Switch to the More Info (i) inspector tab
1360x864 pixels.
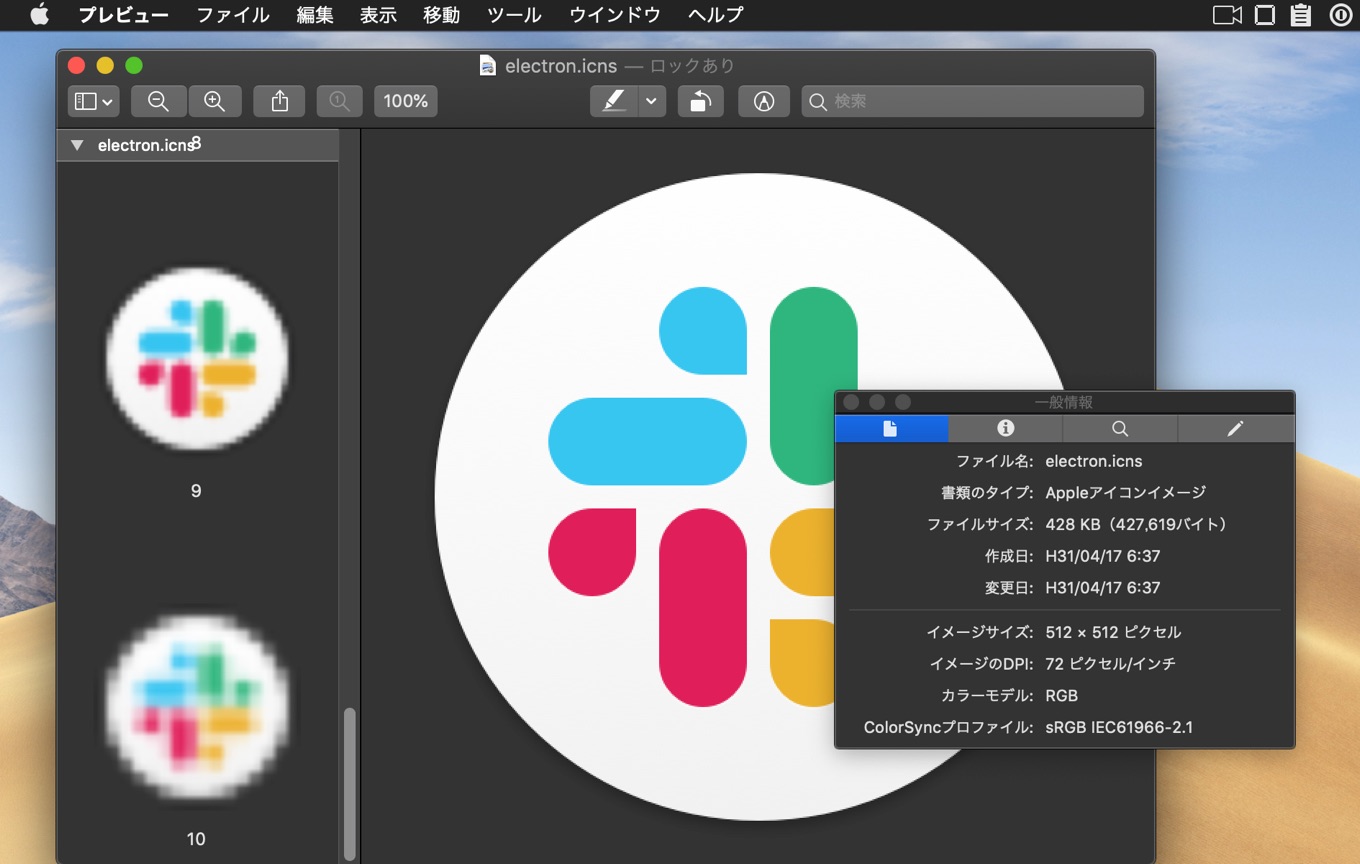(x=1006, y=428)
